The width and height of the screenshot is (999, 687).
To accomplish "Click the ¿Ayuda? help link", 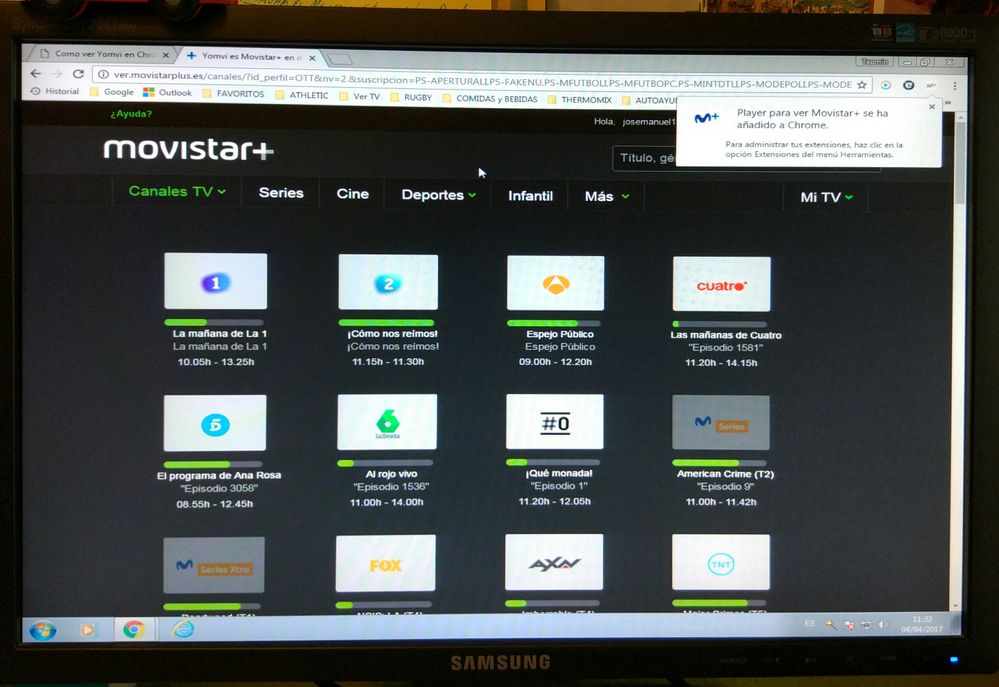I will [x=131, y=114].
